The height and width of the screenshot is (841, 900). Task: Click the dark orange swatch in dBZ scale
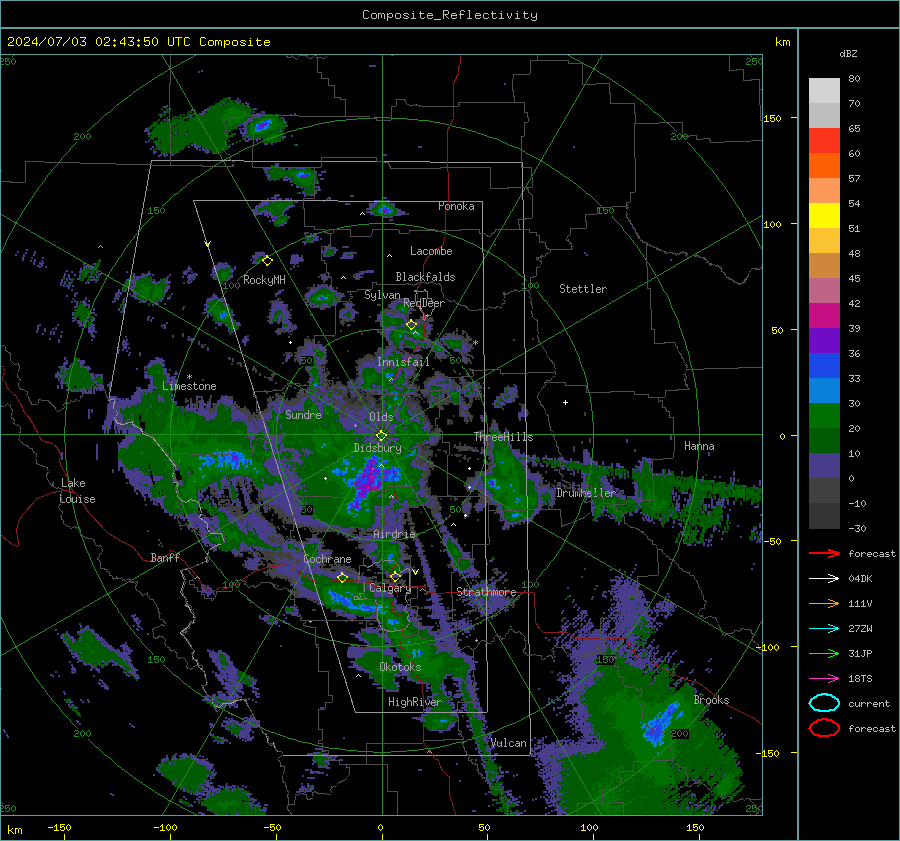[824, 166]
